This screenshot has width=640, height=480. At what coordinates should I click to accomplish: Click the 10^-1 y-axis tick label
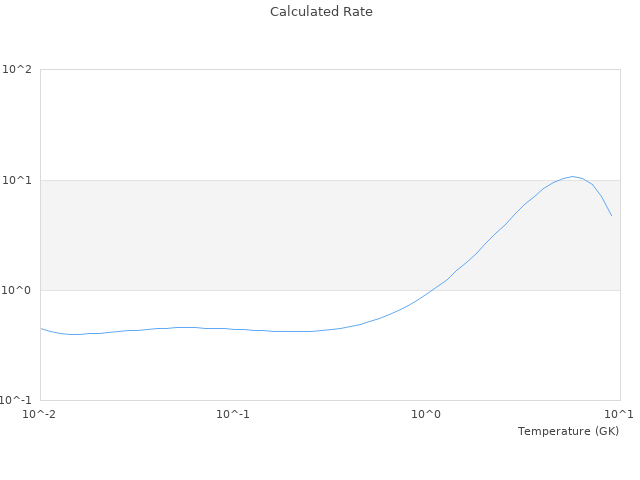click(x=17, y=400)
